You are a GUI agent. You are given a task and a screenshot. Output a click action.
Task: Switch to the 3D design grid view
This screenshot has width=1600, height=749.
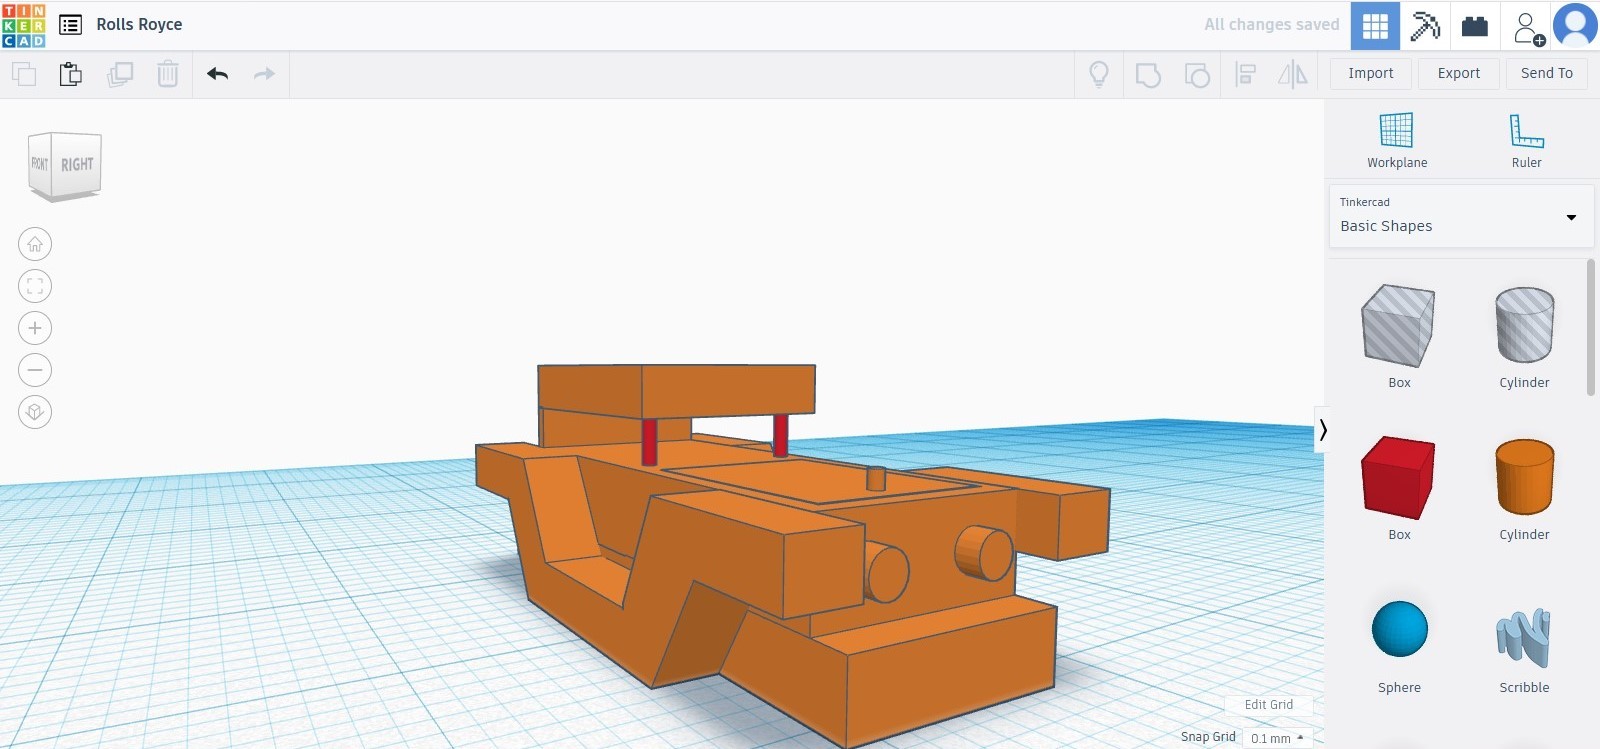coord(1375,26)
